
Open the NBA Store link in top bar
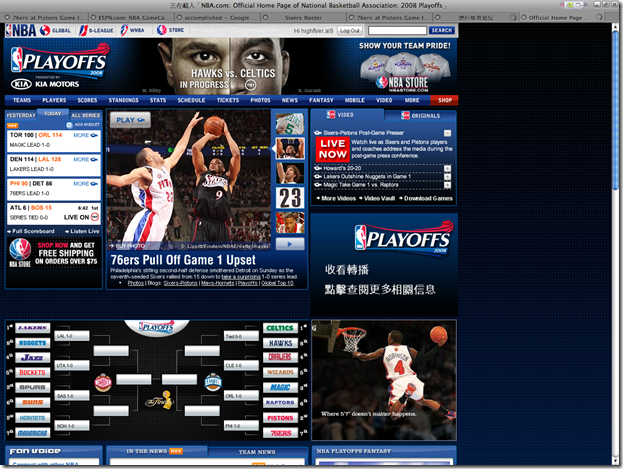(170, 30)
